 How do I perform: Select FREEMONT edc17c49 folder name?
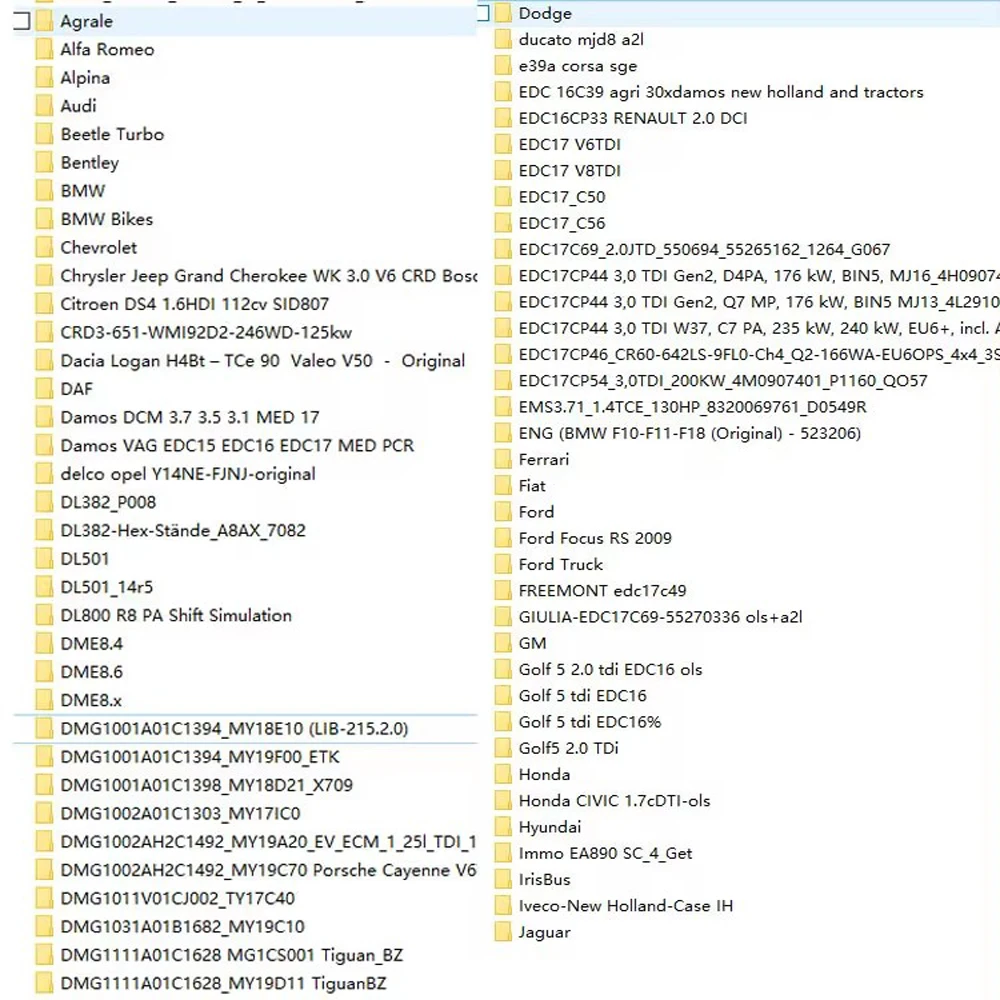(603, 591)
